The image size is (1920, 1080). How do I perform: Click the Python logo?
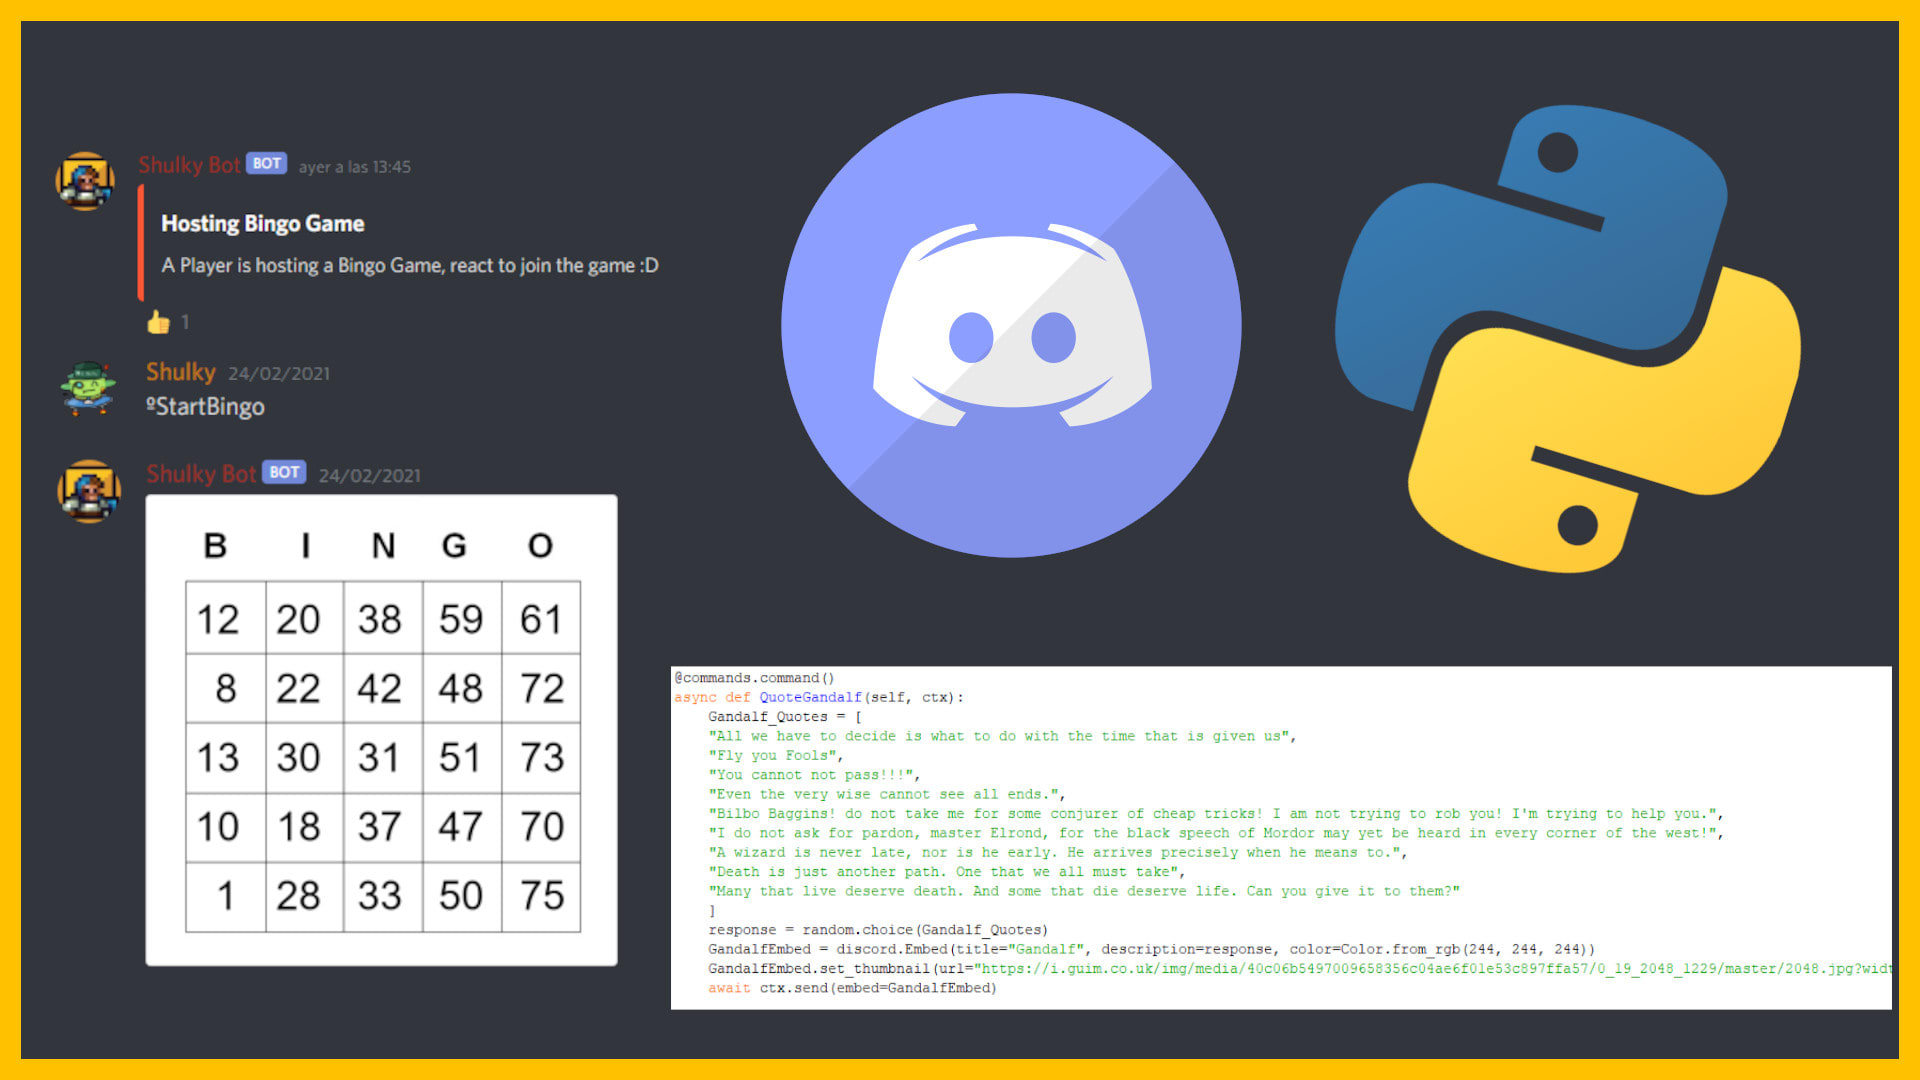[1567, 339]
